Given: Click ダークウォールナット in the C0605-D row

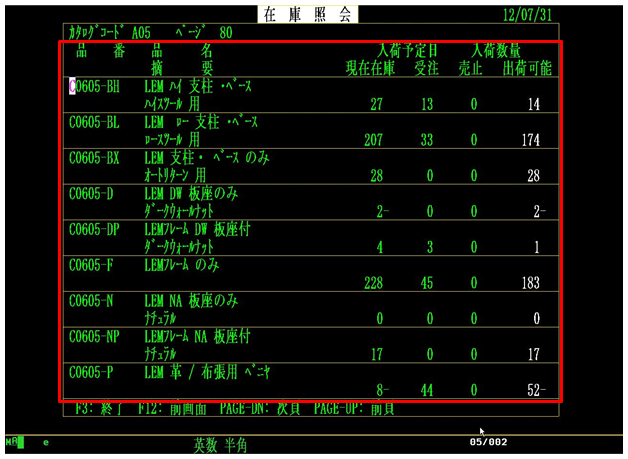Looking at the screenshot, I should 179,211.
